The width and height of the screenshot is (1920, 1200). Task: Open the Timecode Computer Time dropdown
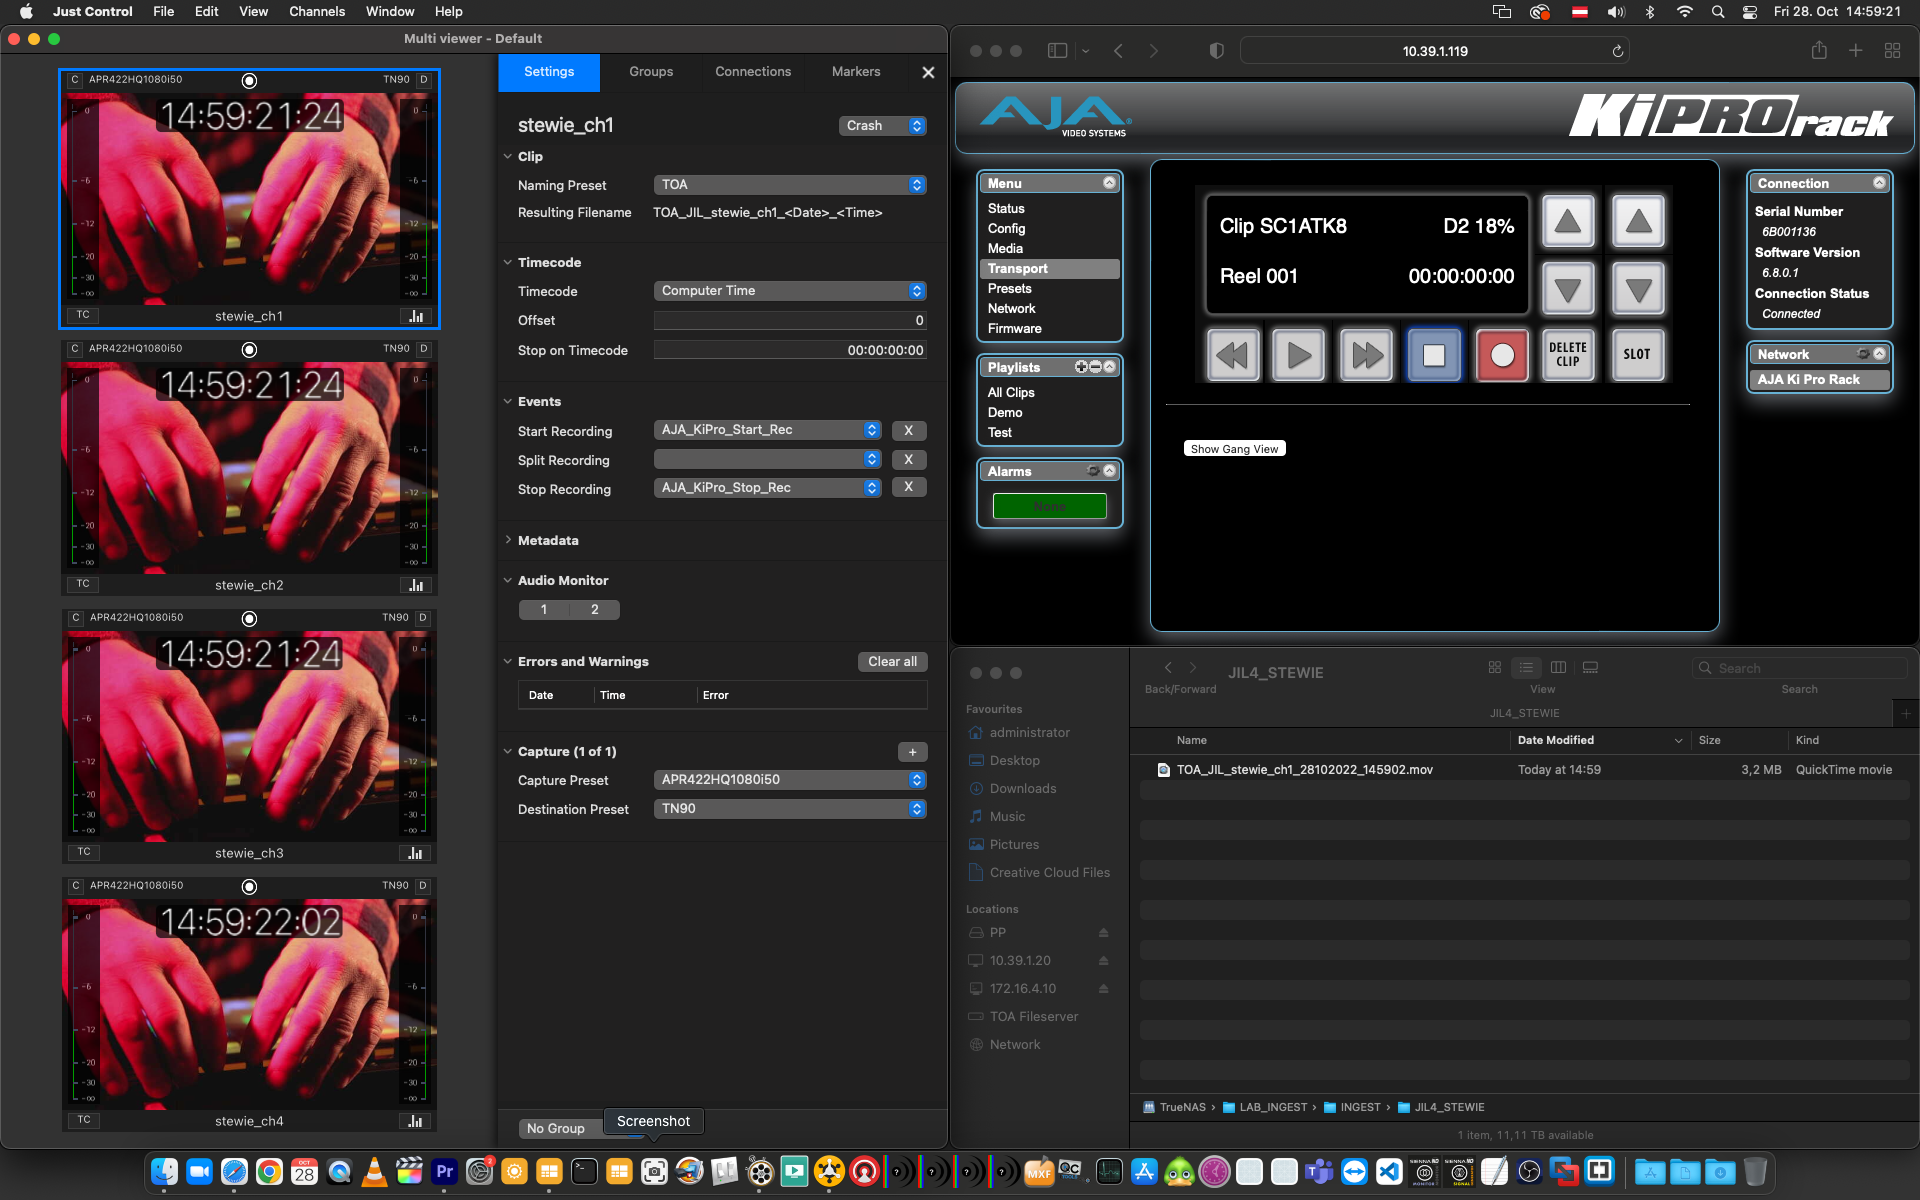[x=790, y=291]
